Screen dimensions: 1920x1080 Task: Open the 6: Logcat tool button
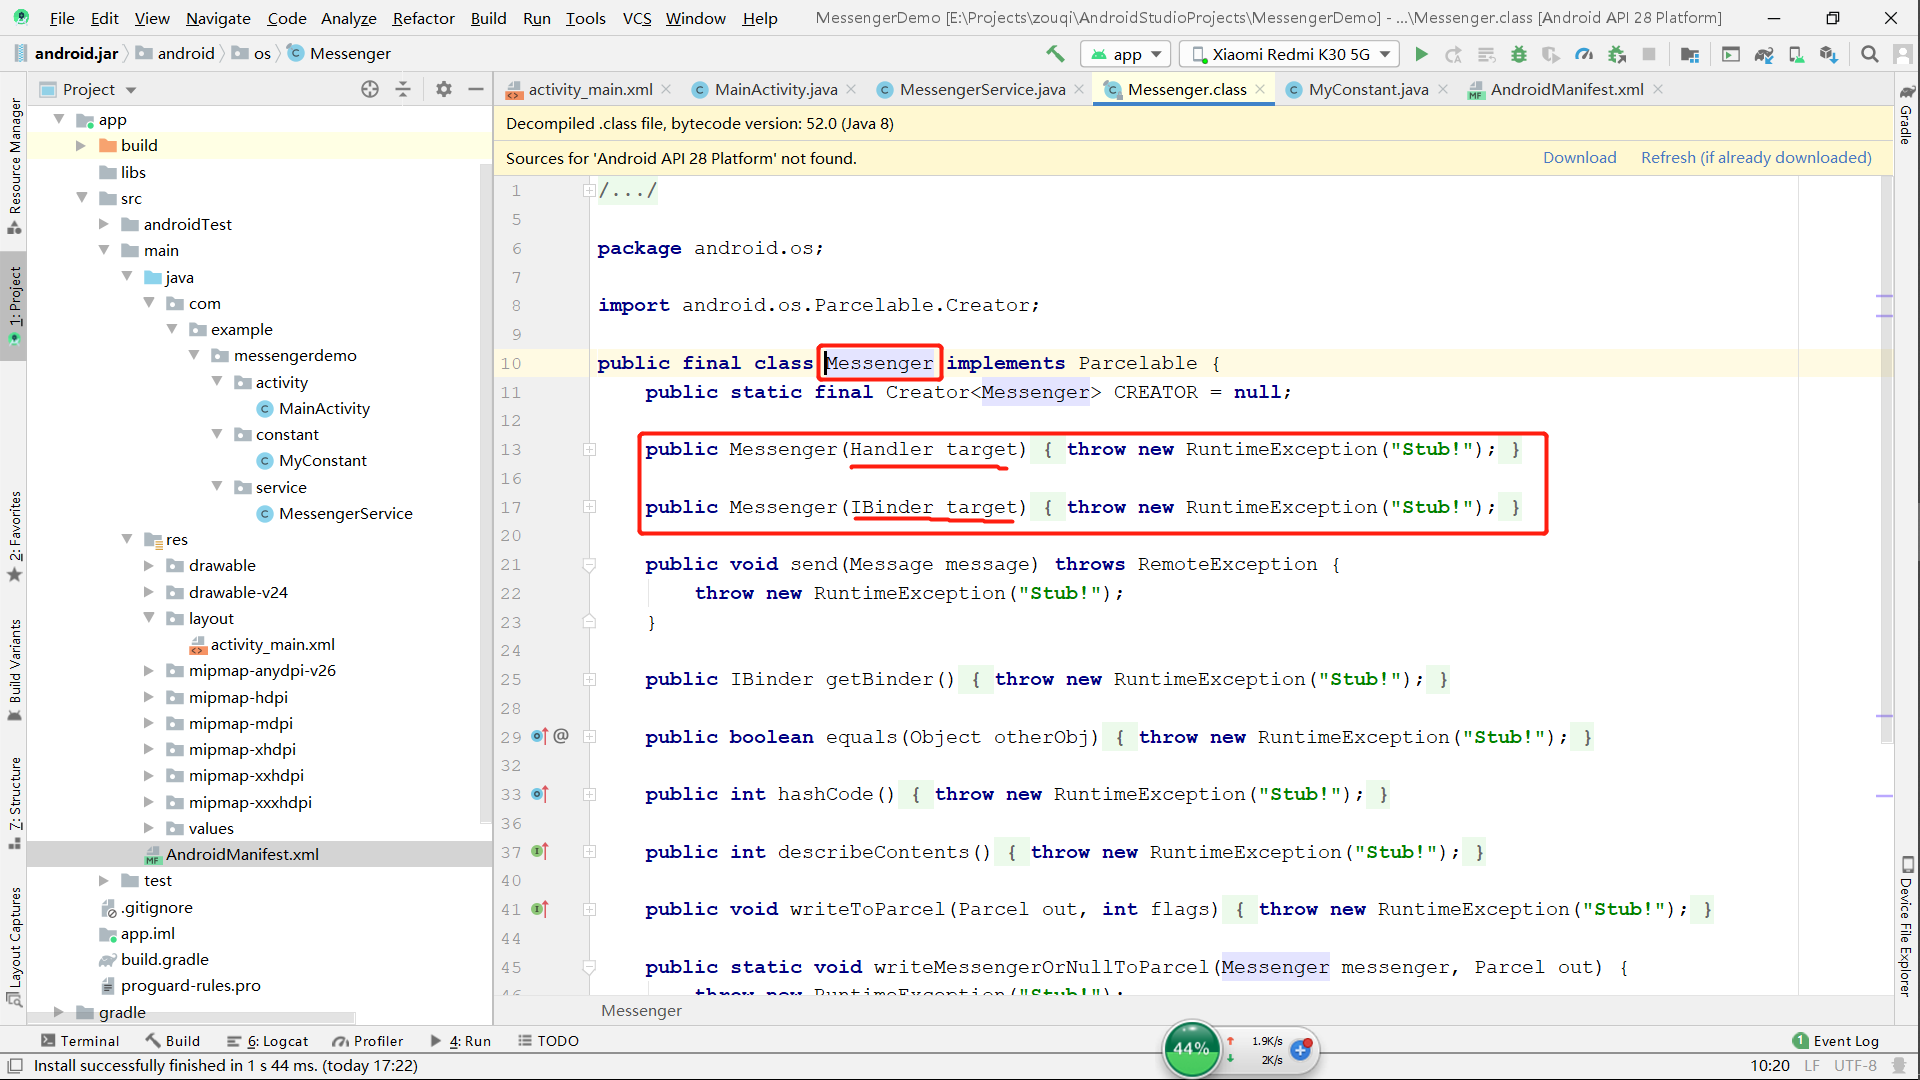267,1041
